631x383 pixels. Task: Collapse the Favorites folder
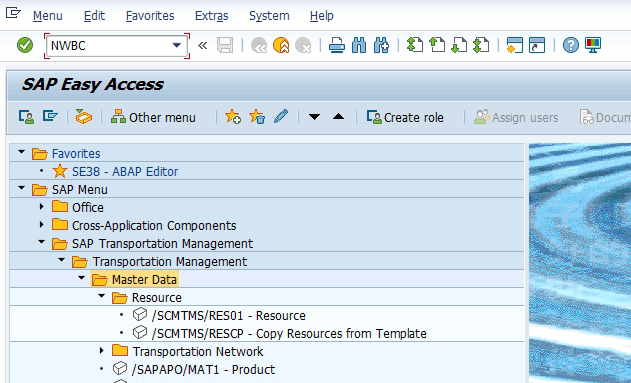[22, 153]
